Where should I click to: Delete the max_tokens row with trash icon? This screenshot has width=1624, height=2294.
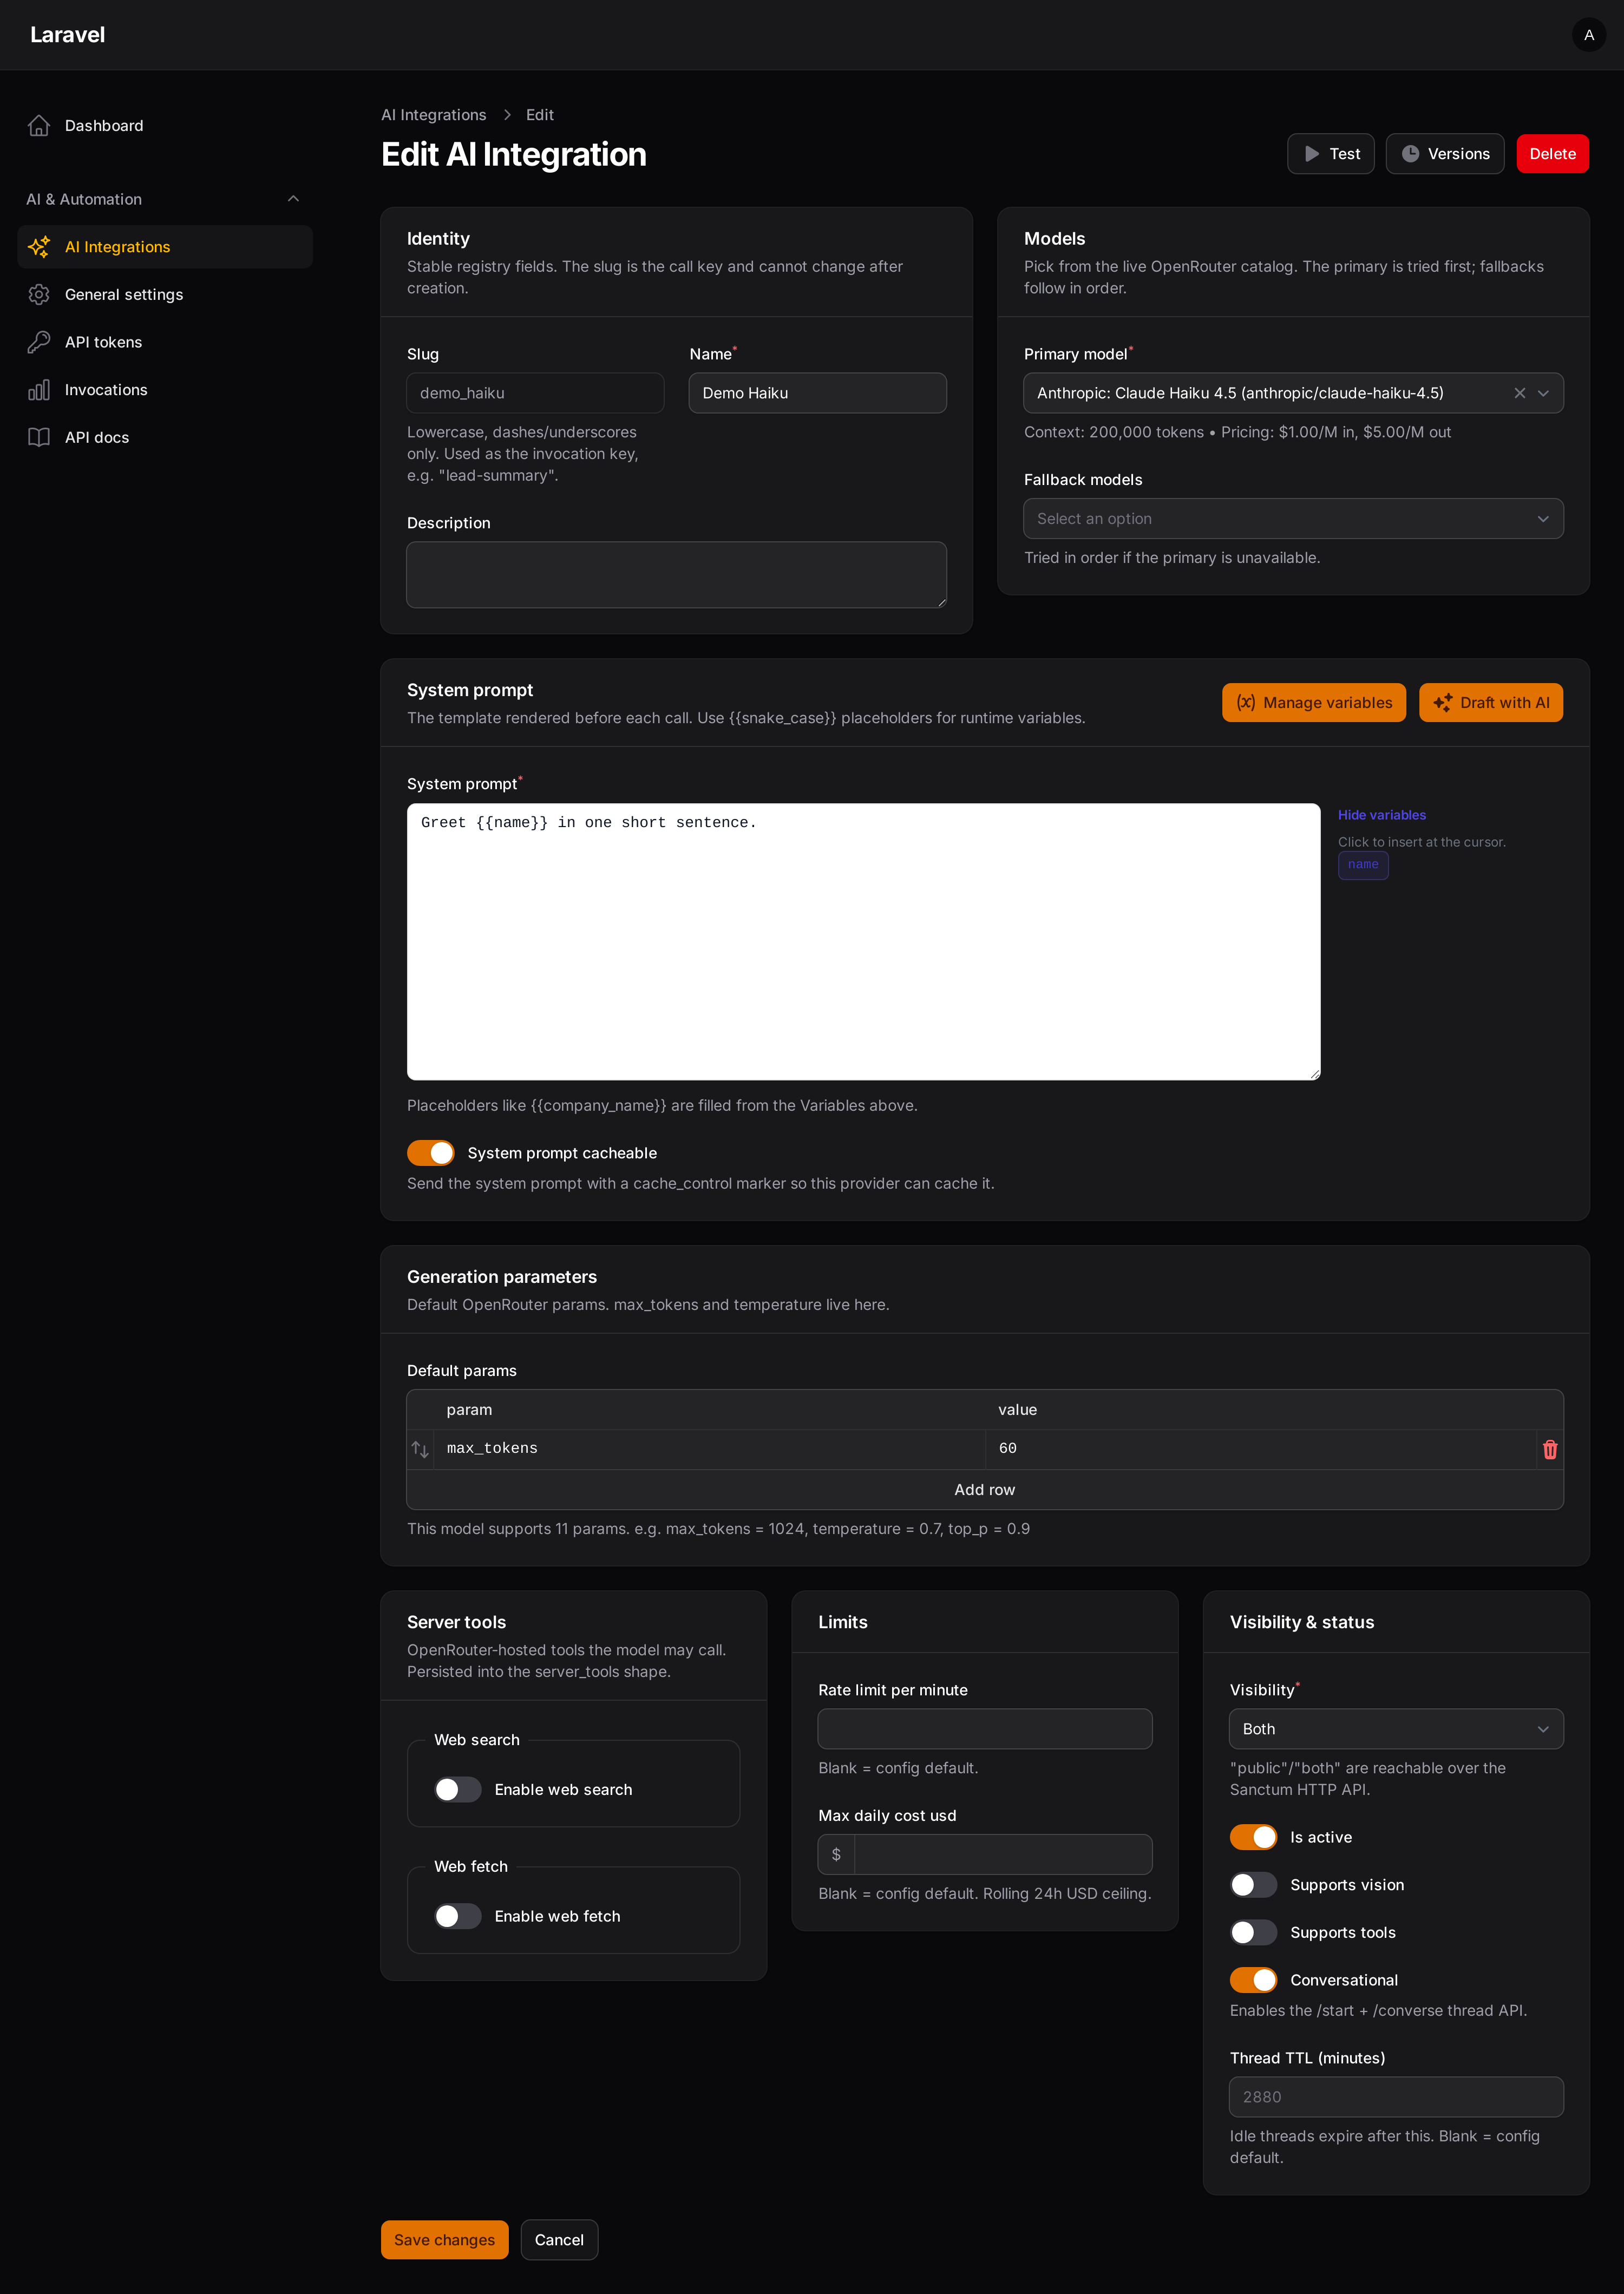1550,1449
